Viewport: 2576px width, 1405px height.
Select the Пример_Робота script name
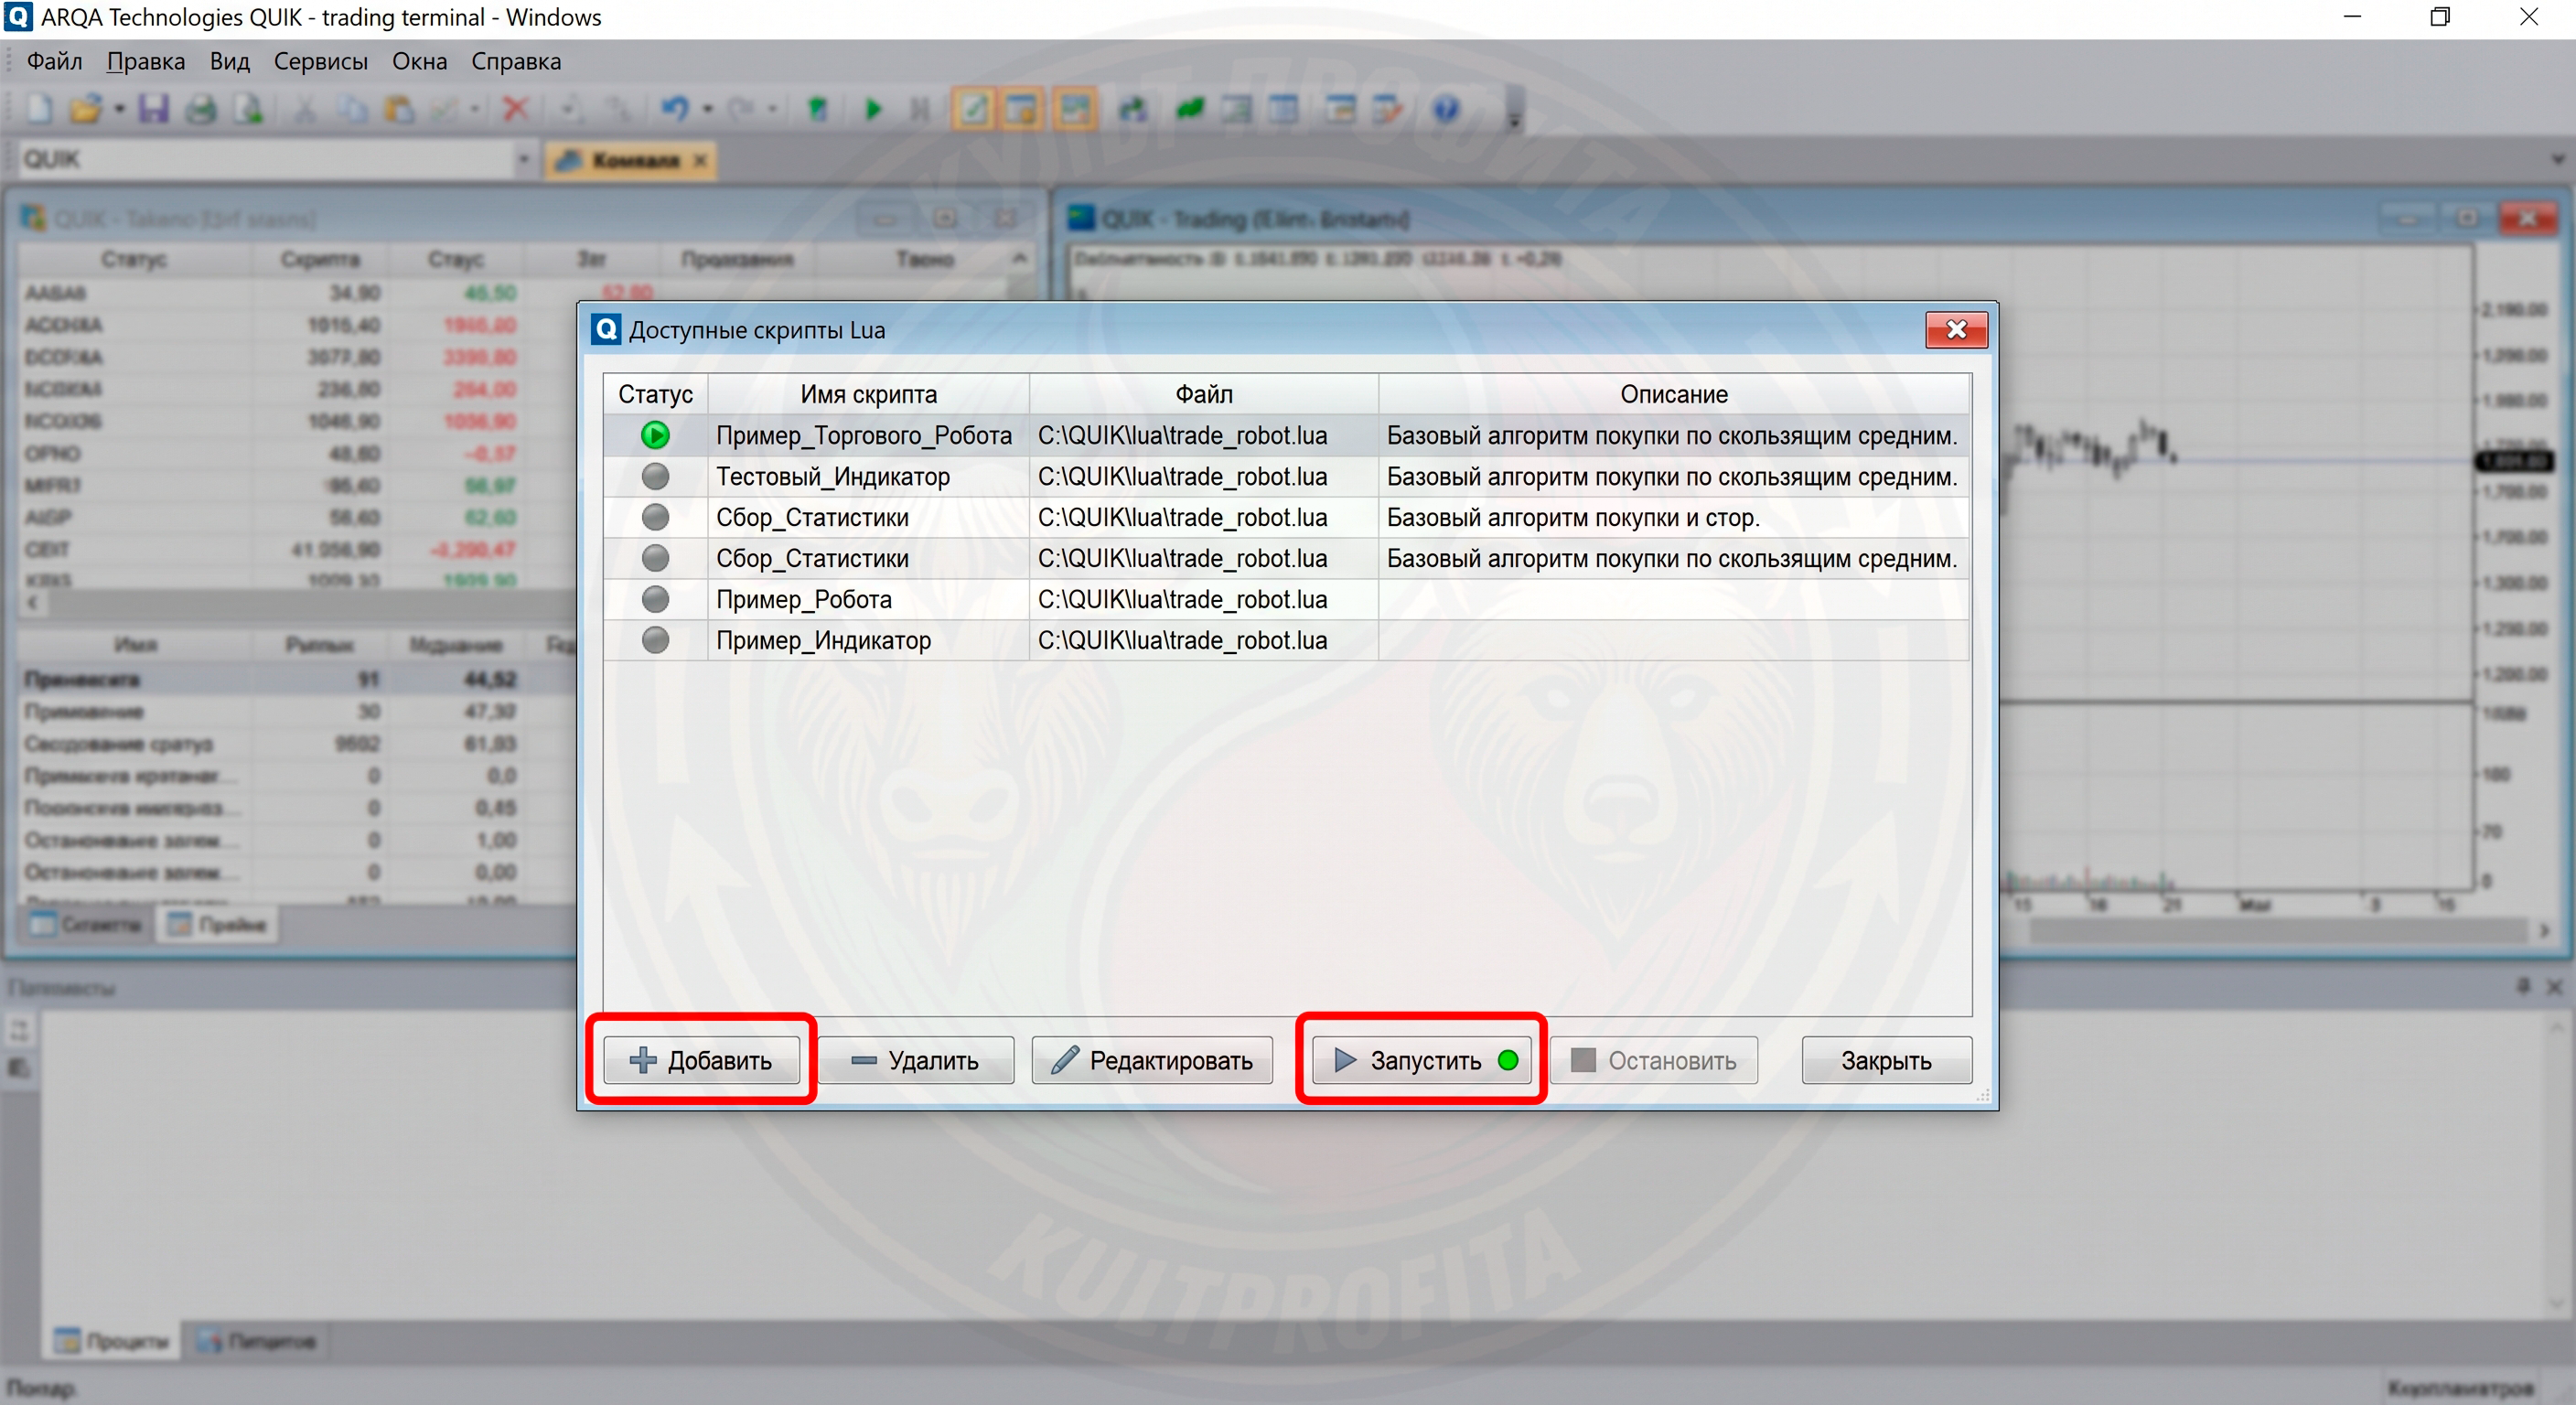click(x=804, y=599)
